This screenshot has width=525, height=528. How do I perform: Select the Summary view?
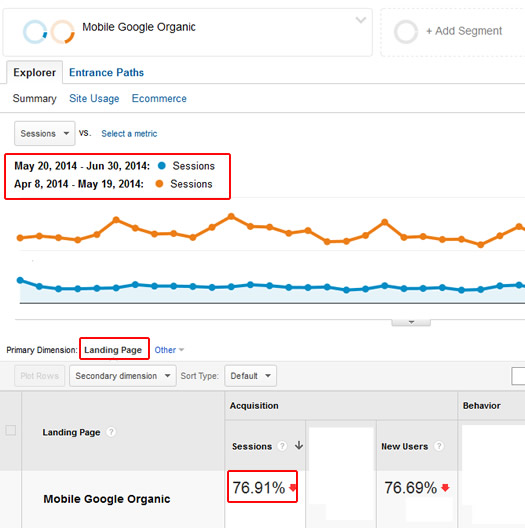click(x=34, y=99)
